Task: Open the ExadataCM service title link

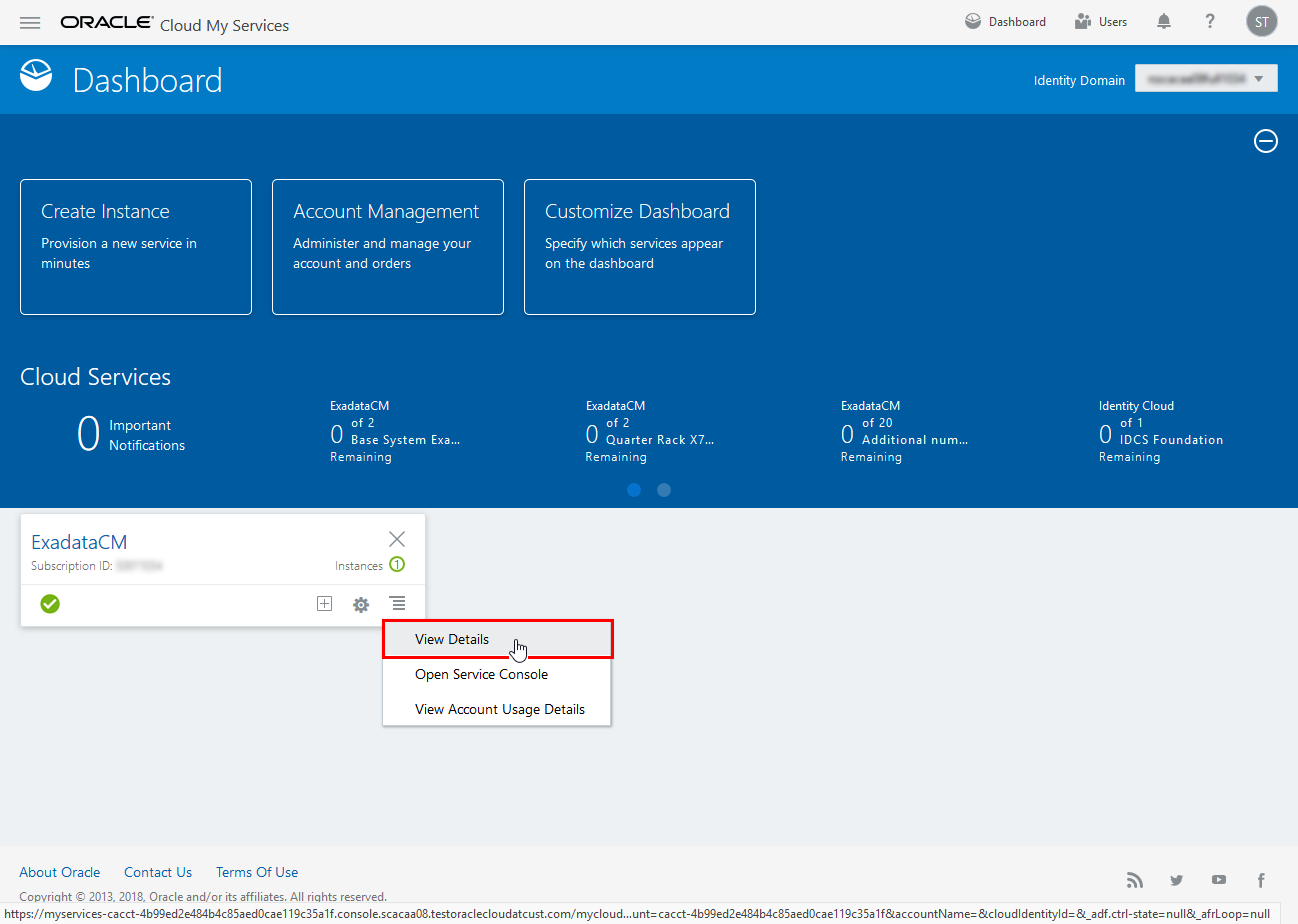Action: 79,542
